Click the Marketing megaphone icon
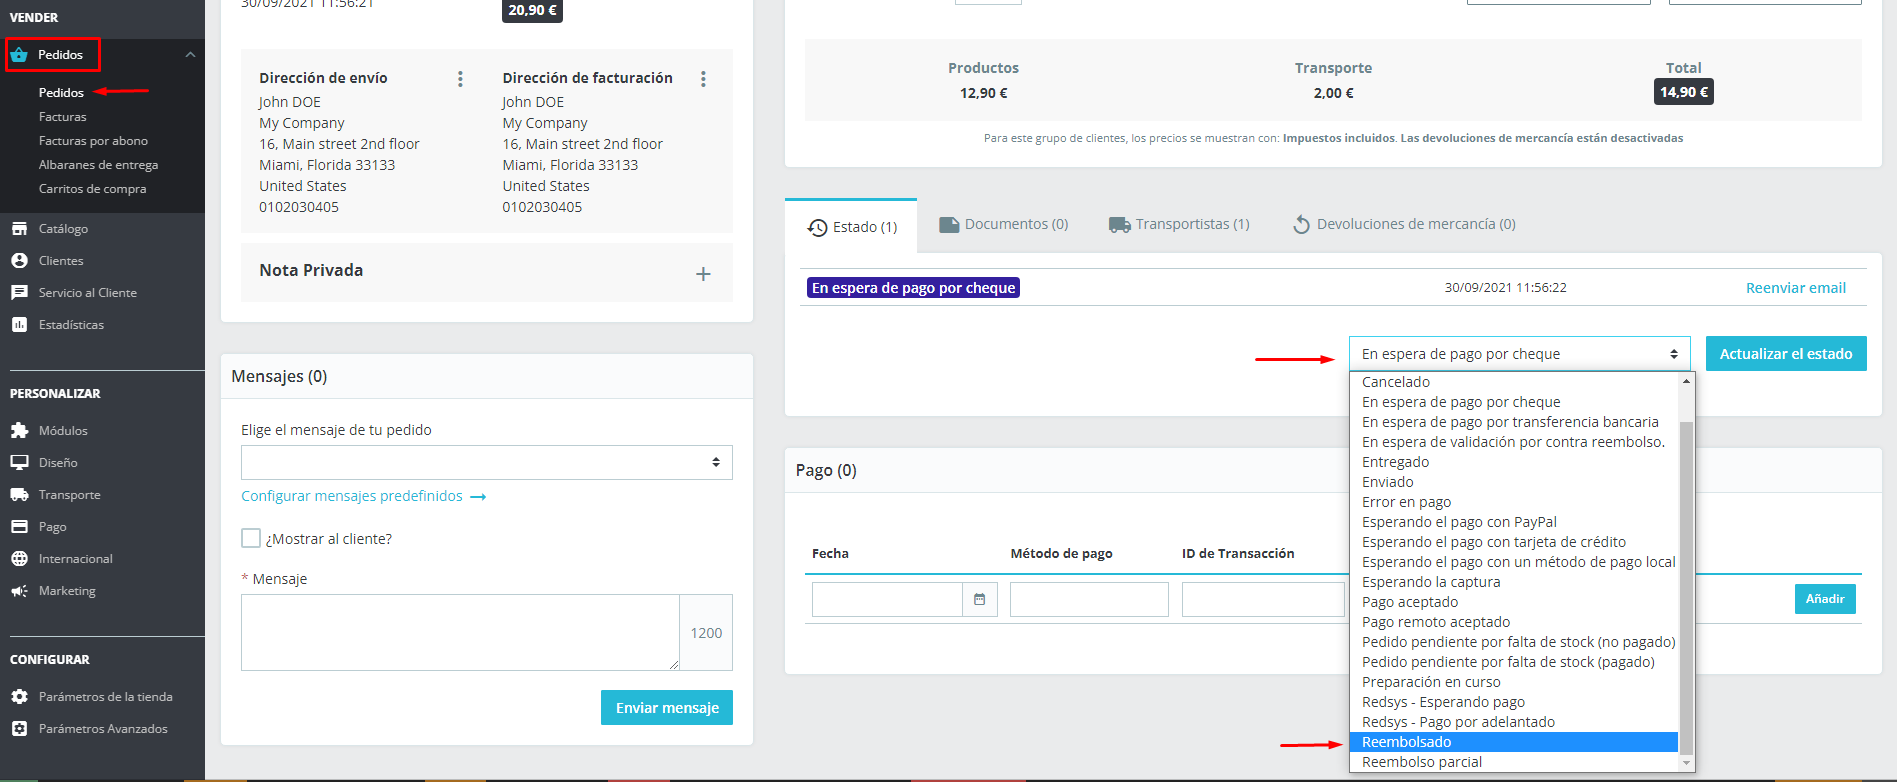 point(19,591)
